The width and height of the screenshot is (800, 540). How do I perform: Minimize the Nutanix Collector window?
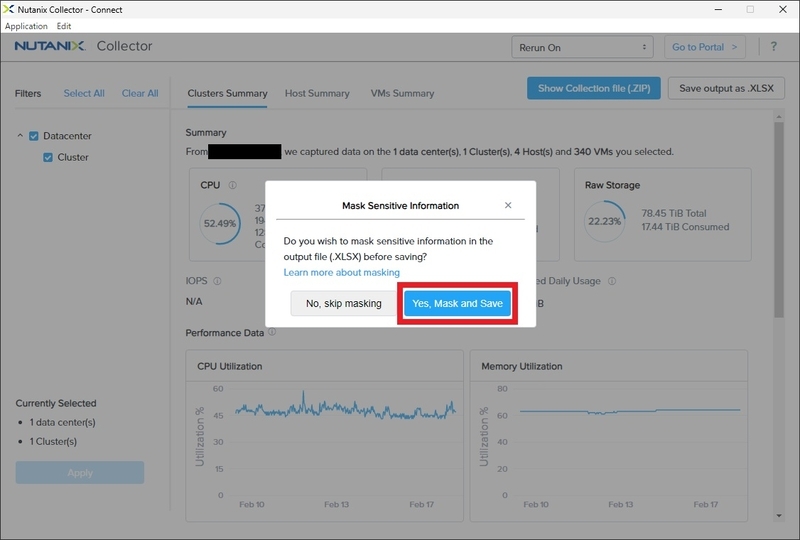point(718,9)
